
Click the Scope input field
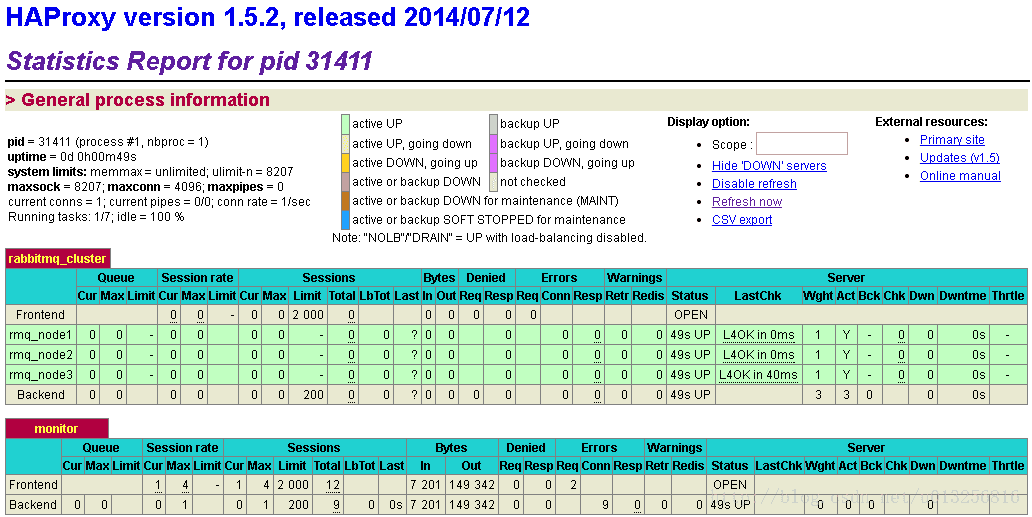(802, 143)
